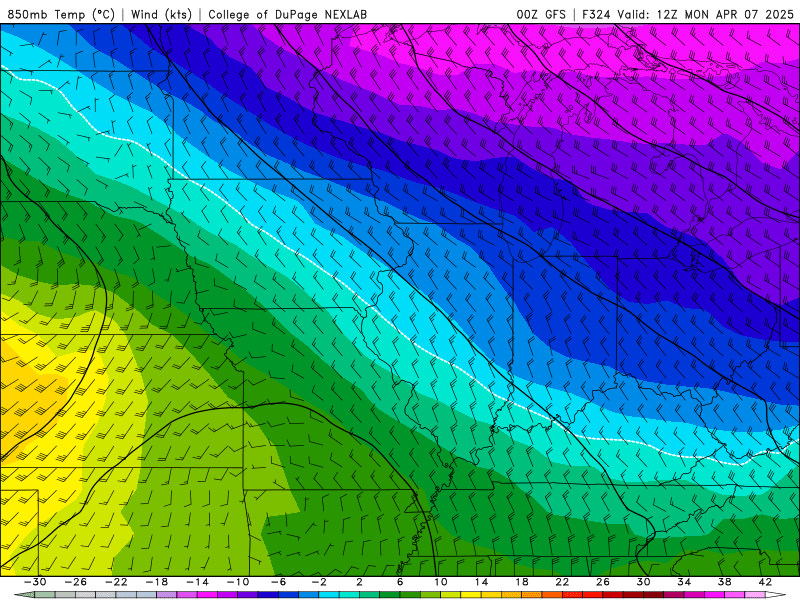Viewport: 800px width, 600px height.
Task: Click the left end arrow of the colorbar
Action: tap(24, 594)
